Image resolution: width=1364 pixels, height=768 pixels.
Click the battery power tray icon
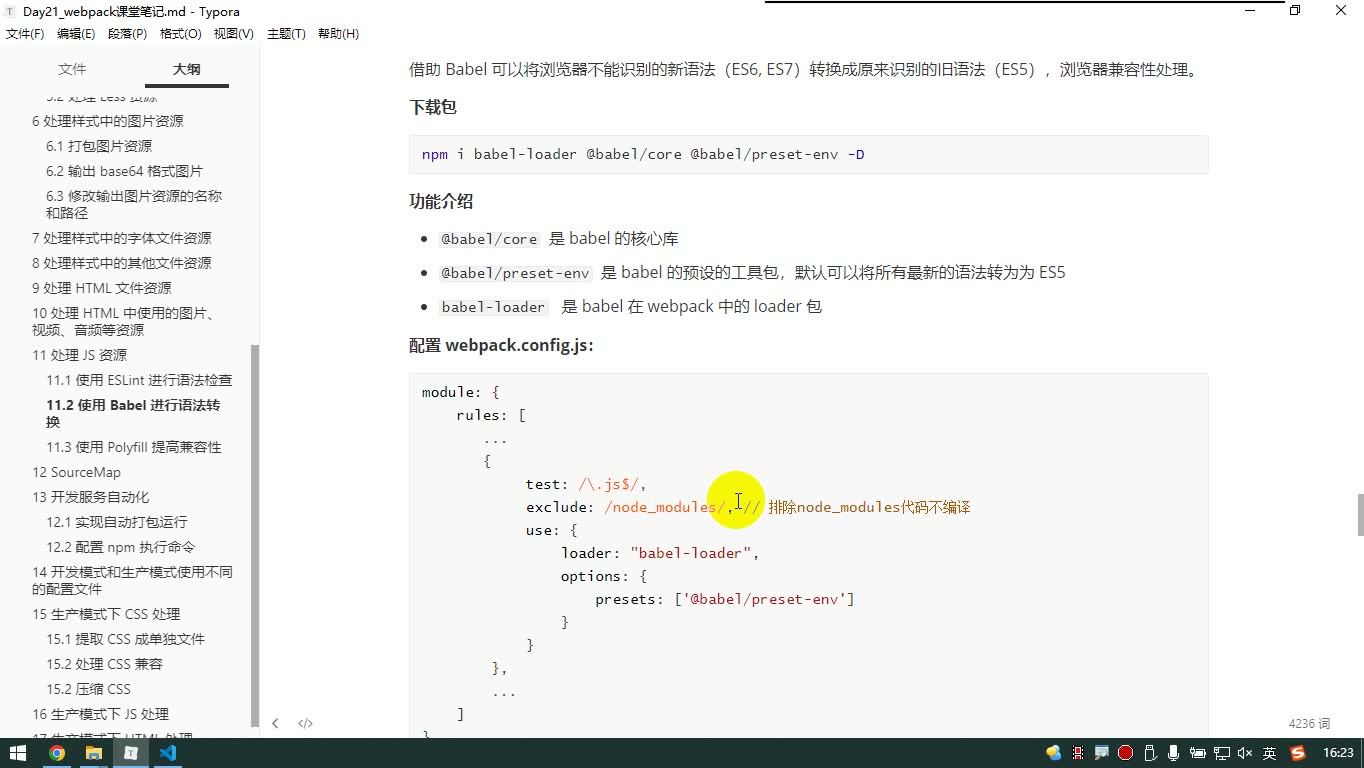coord(1197,753)
